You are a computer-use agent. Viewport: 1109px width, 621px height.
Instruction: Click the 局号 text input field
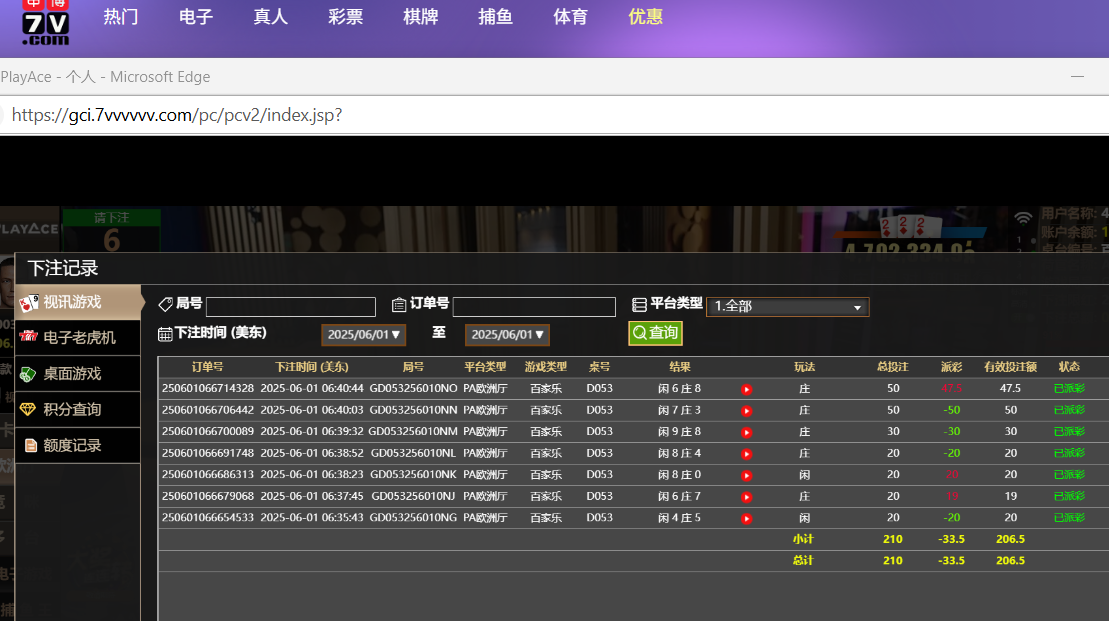290,307
